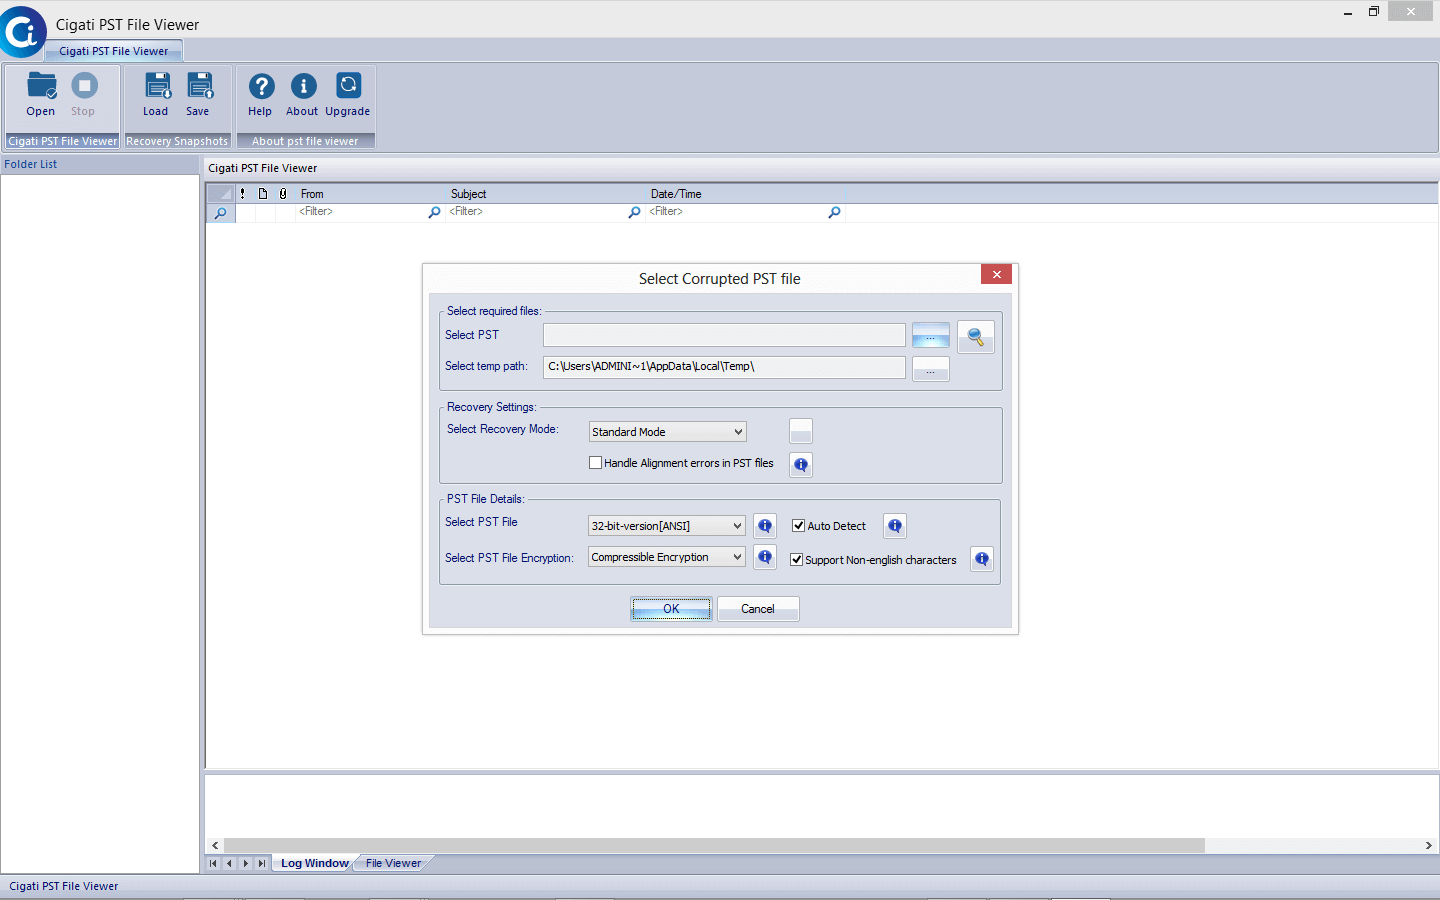
Task: Search for PST files with magnifier button
Action: tap(976, 337)
